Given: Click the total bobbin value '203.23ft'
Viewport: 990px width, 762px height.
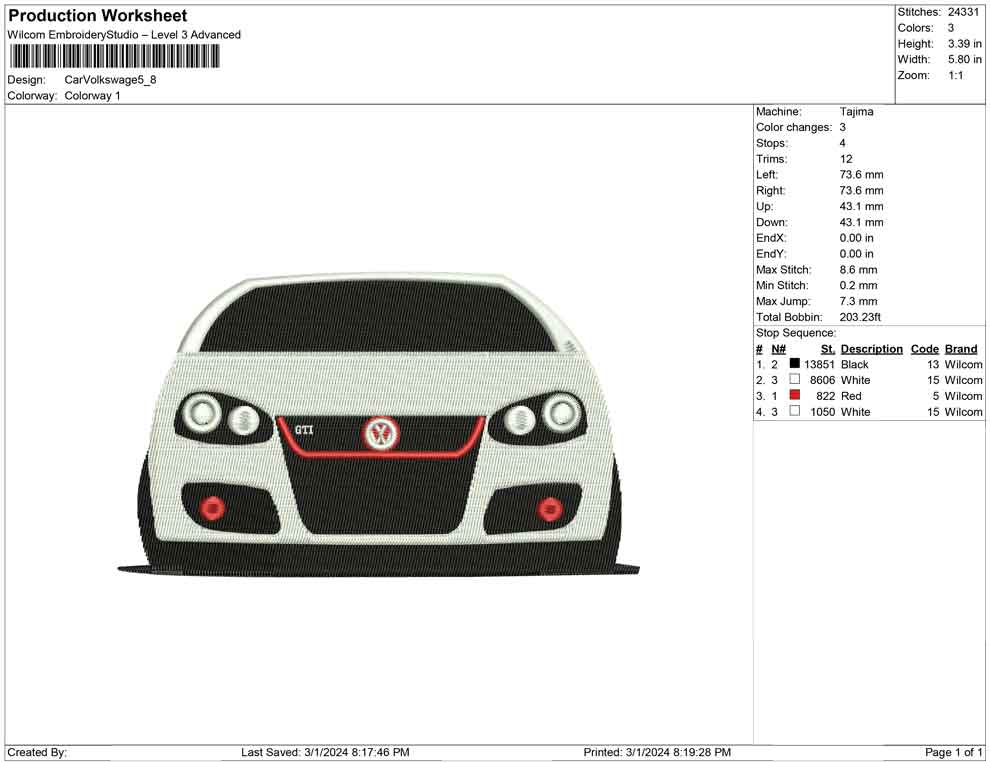Looking at the screenshot, I should tap(860, 317).
